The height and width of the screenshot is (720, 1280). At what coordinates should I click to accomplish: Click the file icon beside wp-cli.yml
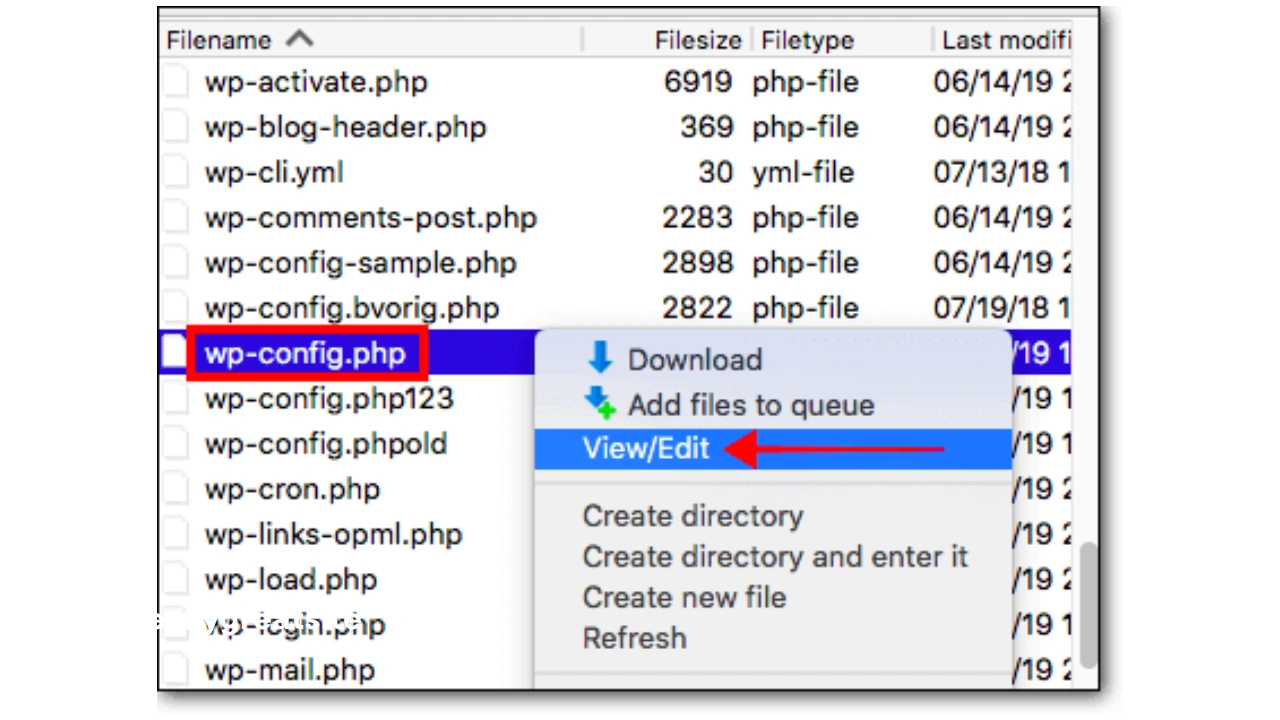(x=175, y=172)
